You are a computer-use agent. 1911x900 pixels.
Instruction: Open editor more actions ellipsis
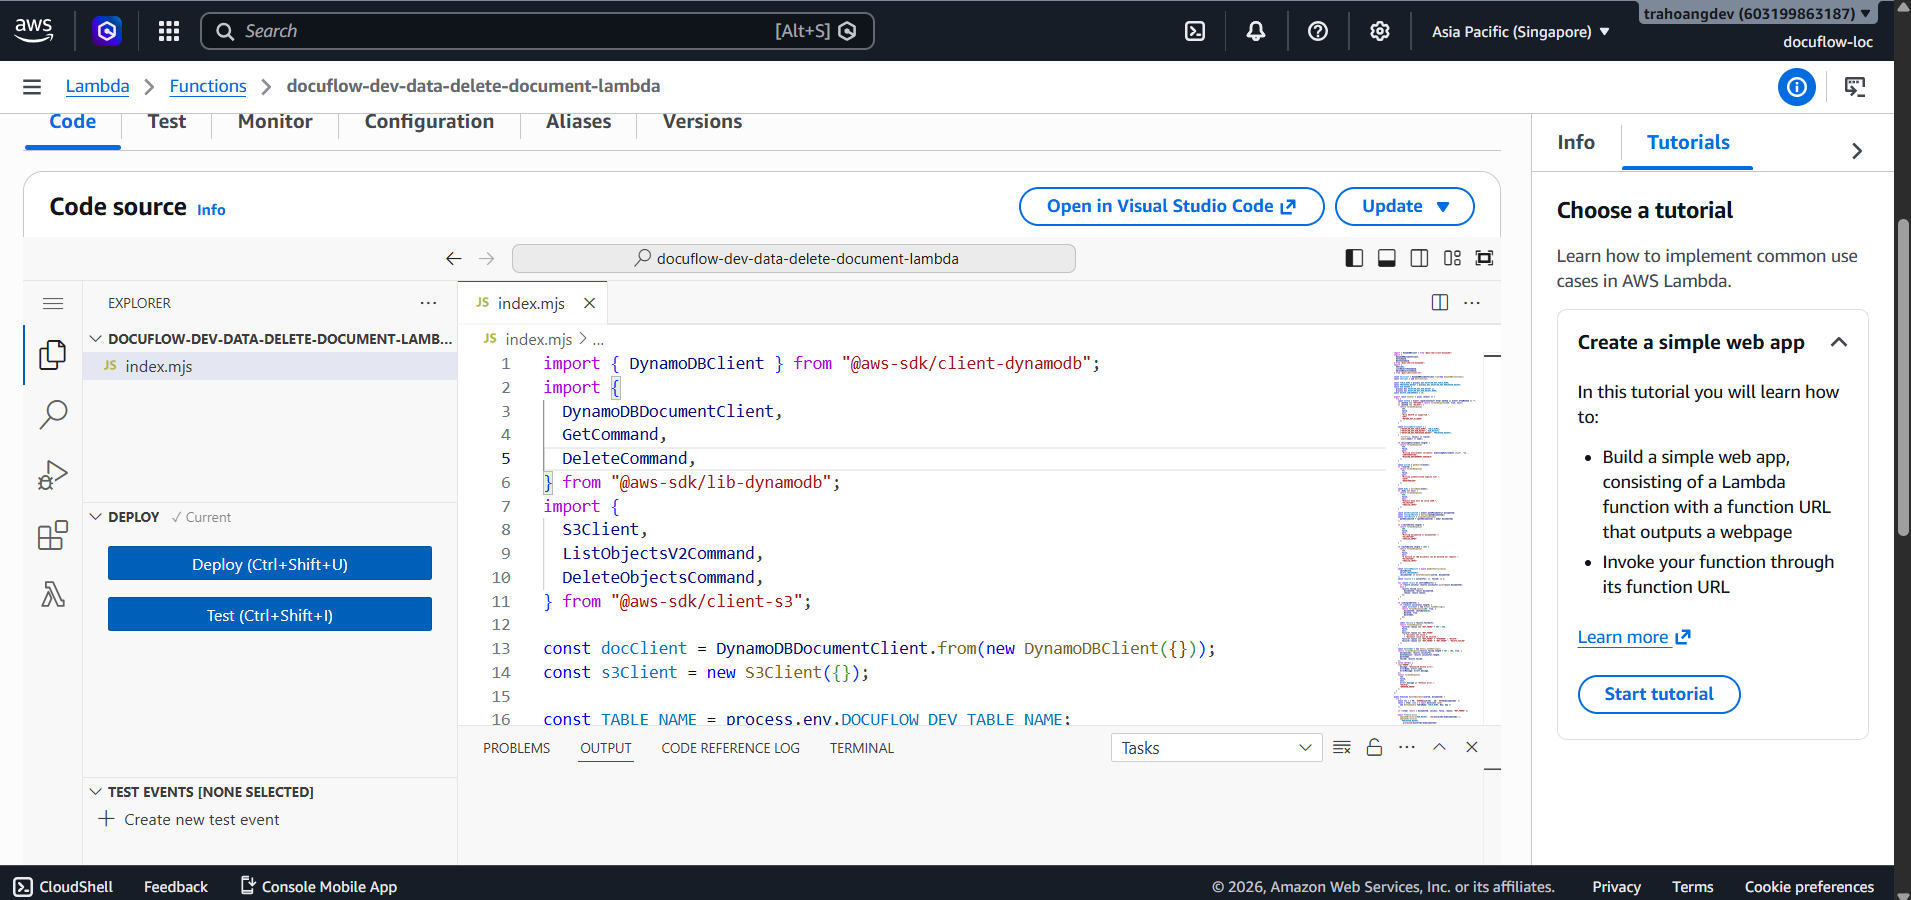click(1472, 302)
